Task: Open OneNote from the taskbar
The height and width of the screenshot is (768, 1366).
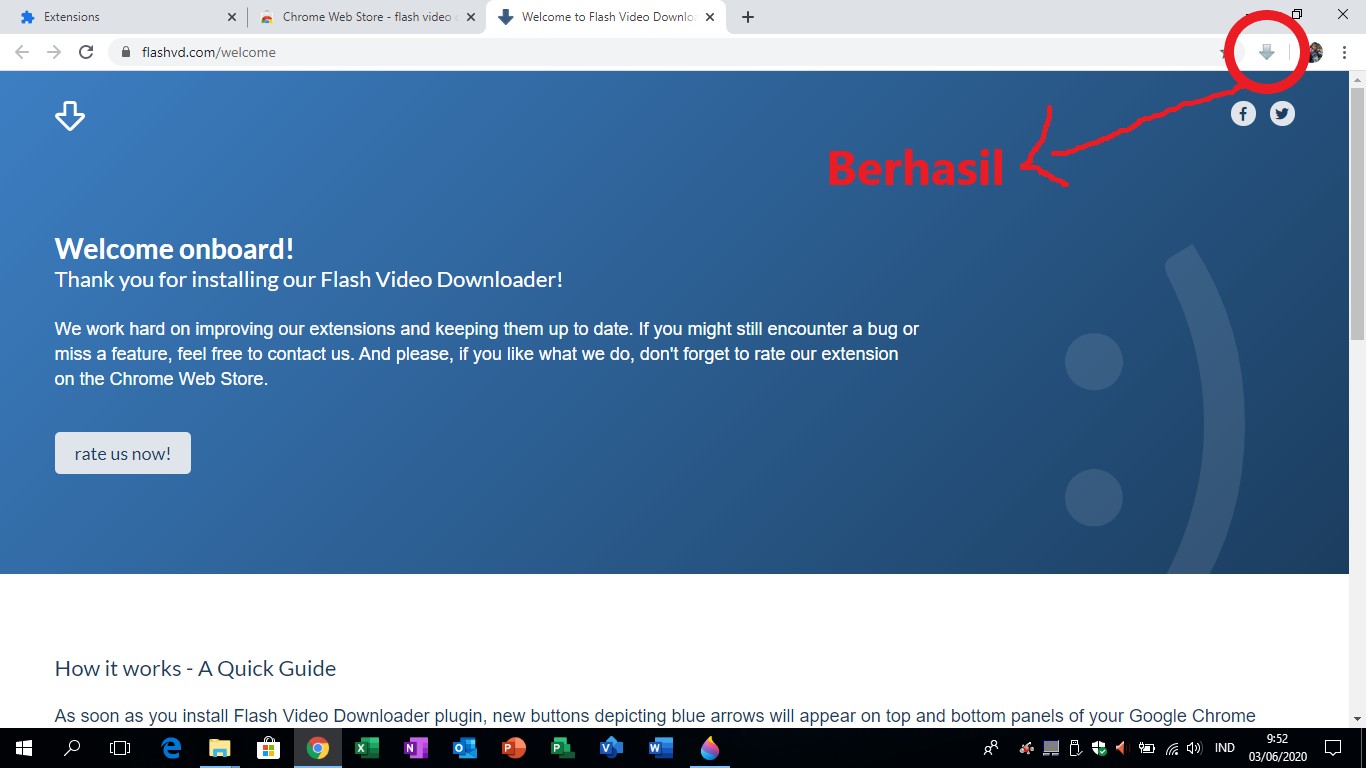Action: tap(416, 748)
